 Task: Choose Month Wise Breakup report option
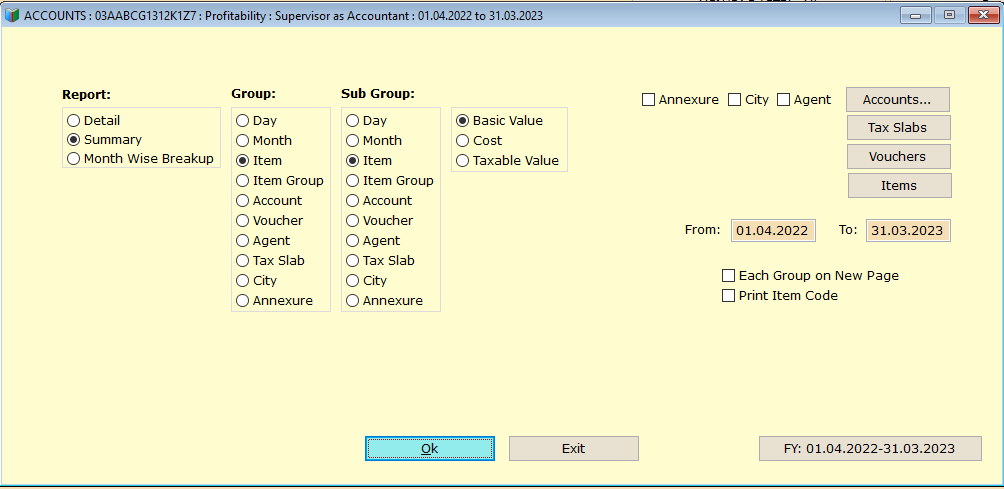(140, 159)
